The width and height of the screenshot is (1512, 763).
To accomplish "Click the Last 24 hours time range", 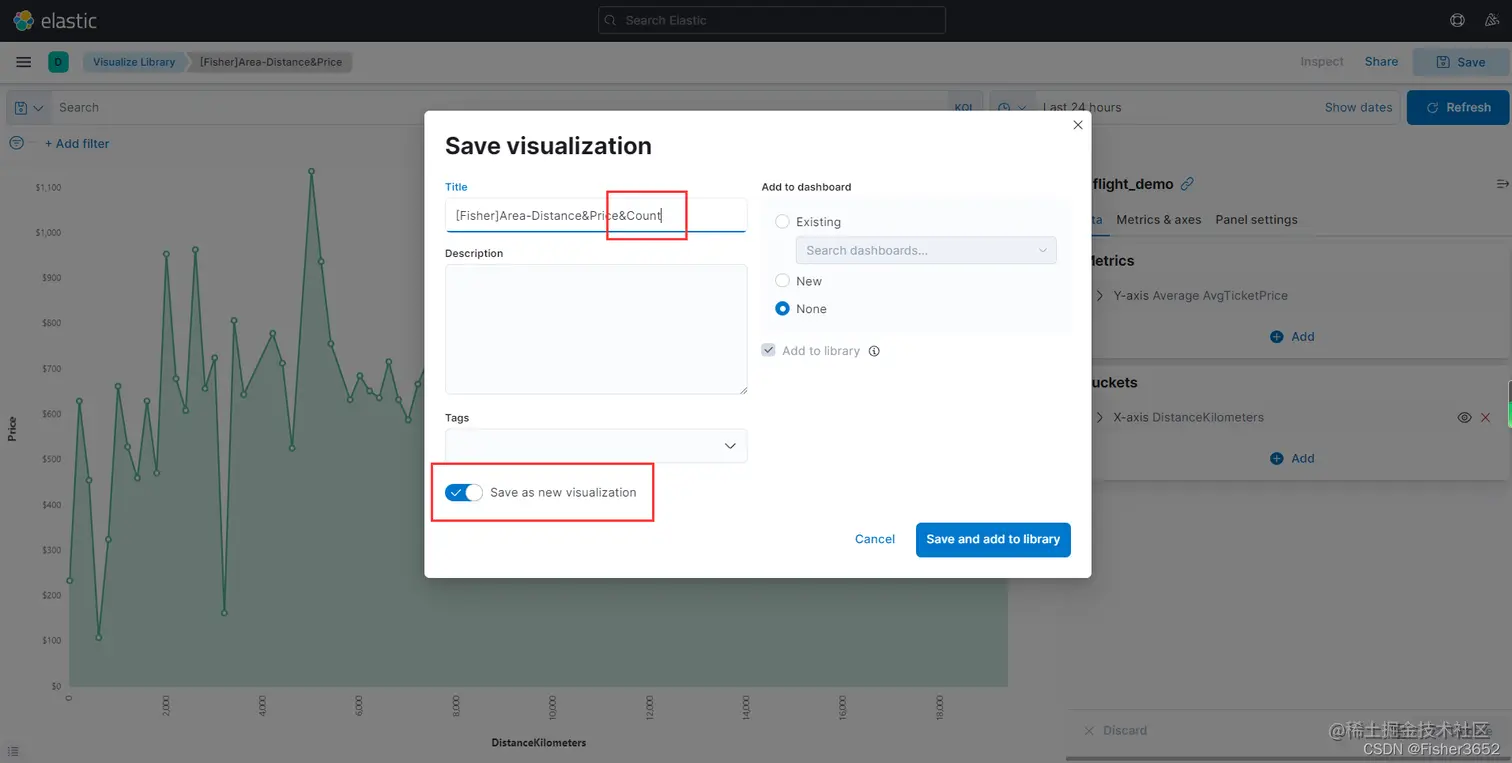I will [1082, 107].
